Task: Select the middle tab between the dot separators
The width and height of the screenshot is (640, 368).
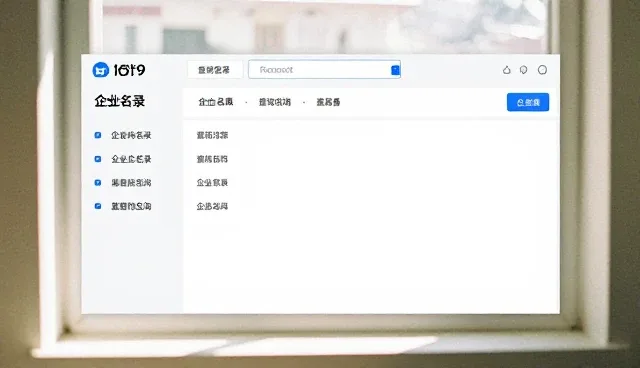Action: click(x=275, y=102)
